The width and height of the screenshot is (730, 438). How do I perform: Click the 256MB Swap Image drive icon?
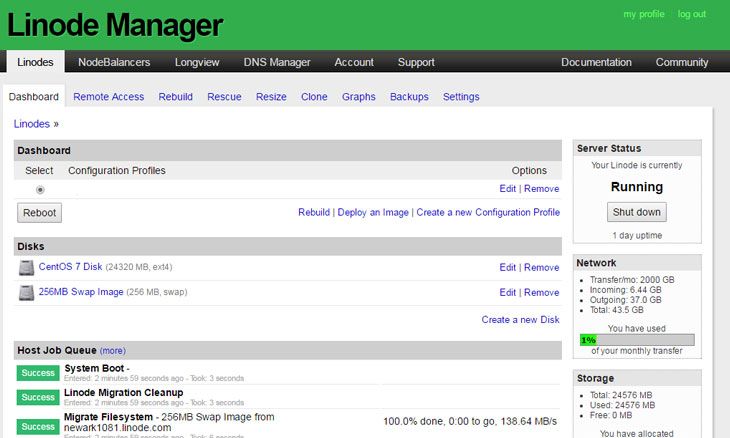[x=26, y=293]
